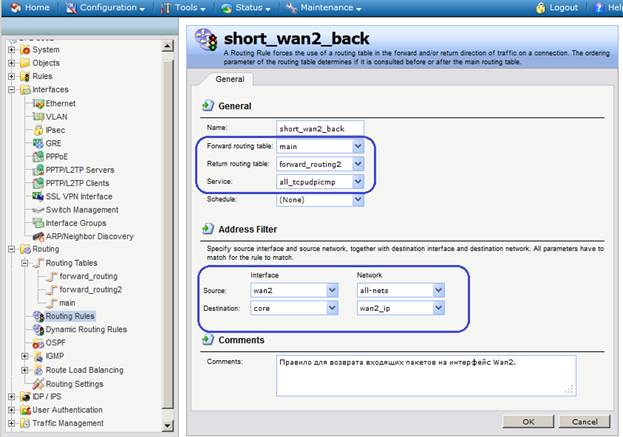
Task: Select the main routing table
Action: [x=67, y=303]
